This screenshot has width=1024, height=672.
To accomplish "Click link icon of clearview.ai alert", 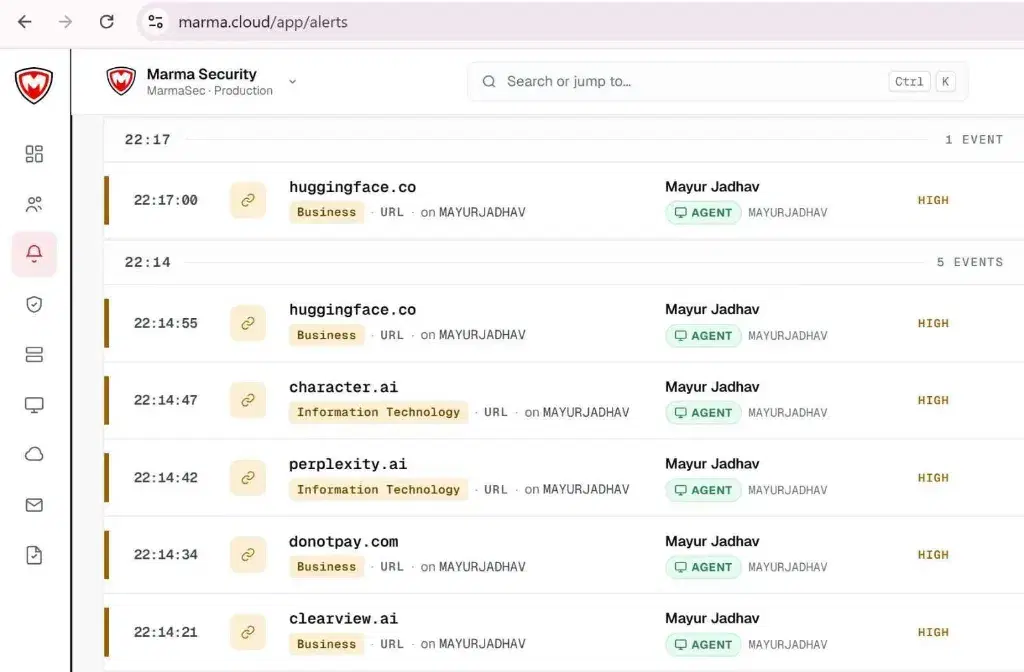I will point(248,632).
